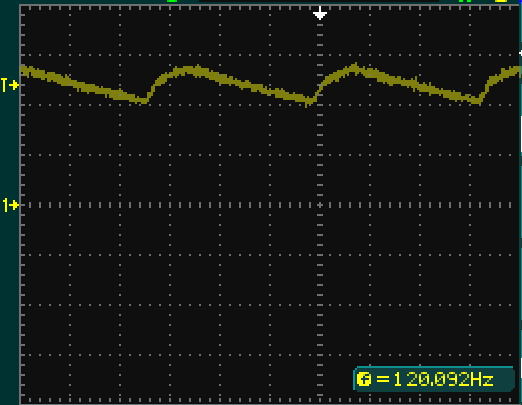Click the right end of the center horizontal axis
The height and width of the screenshot is (405, 522).
click(x=512, y=205)
